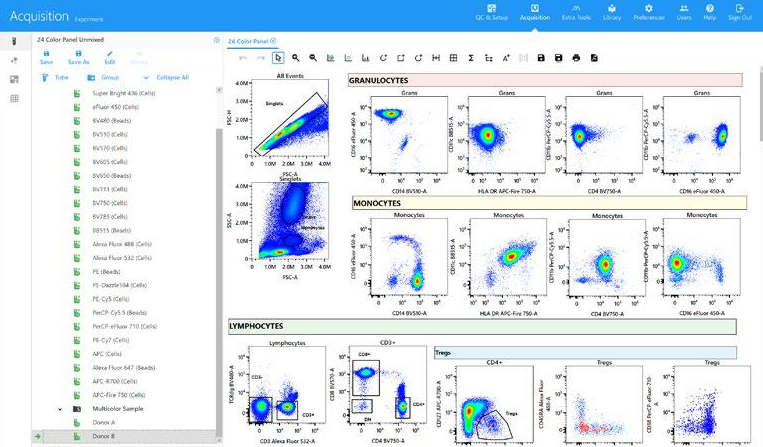The height and width of the screenshot is (447, 763).
Task: Open the statistics sigma tool
Action: coord(473,58)
